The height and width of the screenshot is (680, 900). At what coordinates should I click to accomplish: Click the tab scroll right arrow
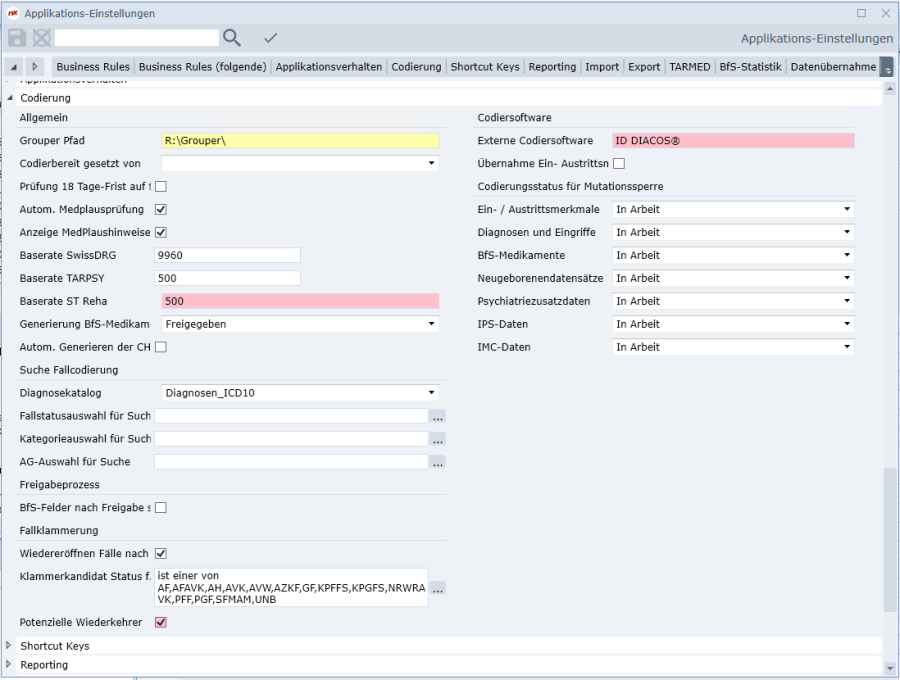coord(35,67)
